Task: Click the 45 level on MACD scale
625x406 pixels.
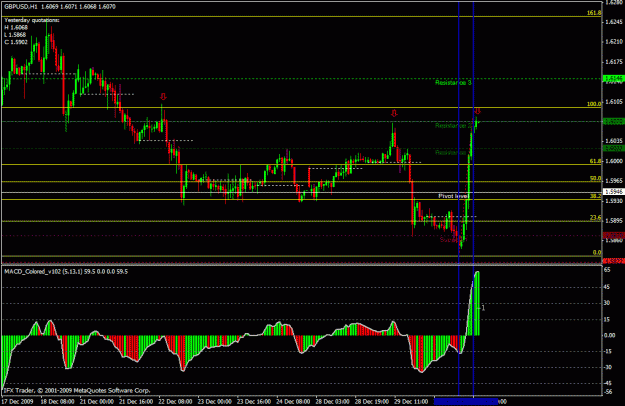Action: [607, 287]
